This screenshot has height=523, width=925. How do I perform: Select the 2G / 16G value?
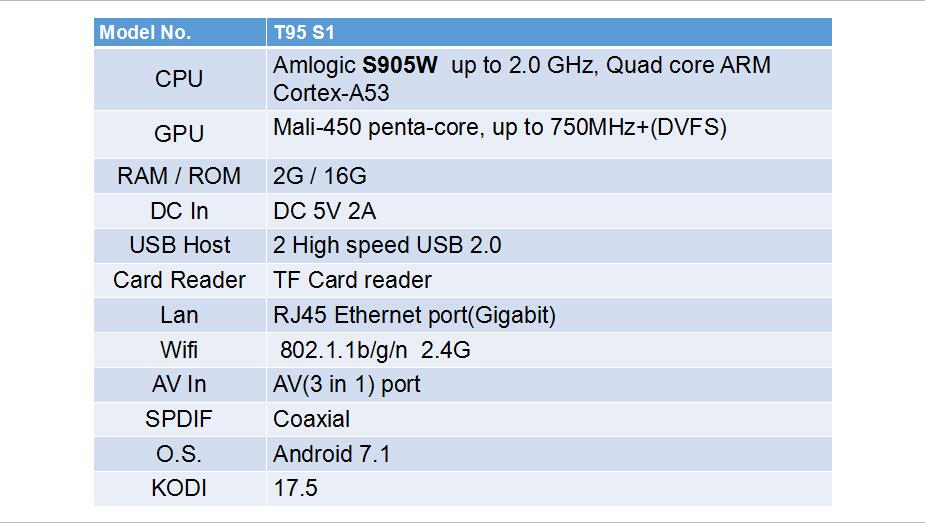319,176
